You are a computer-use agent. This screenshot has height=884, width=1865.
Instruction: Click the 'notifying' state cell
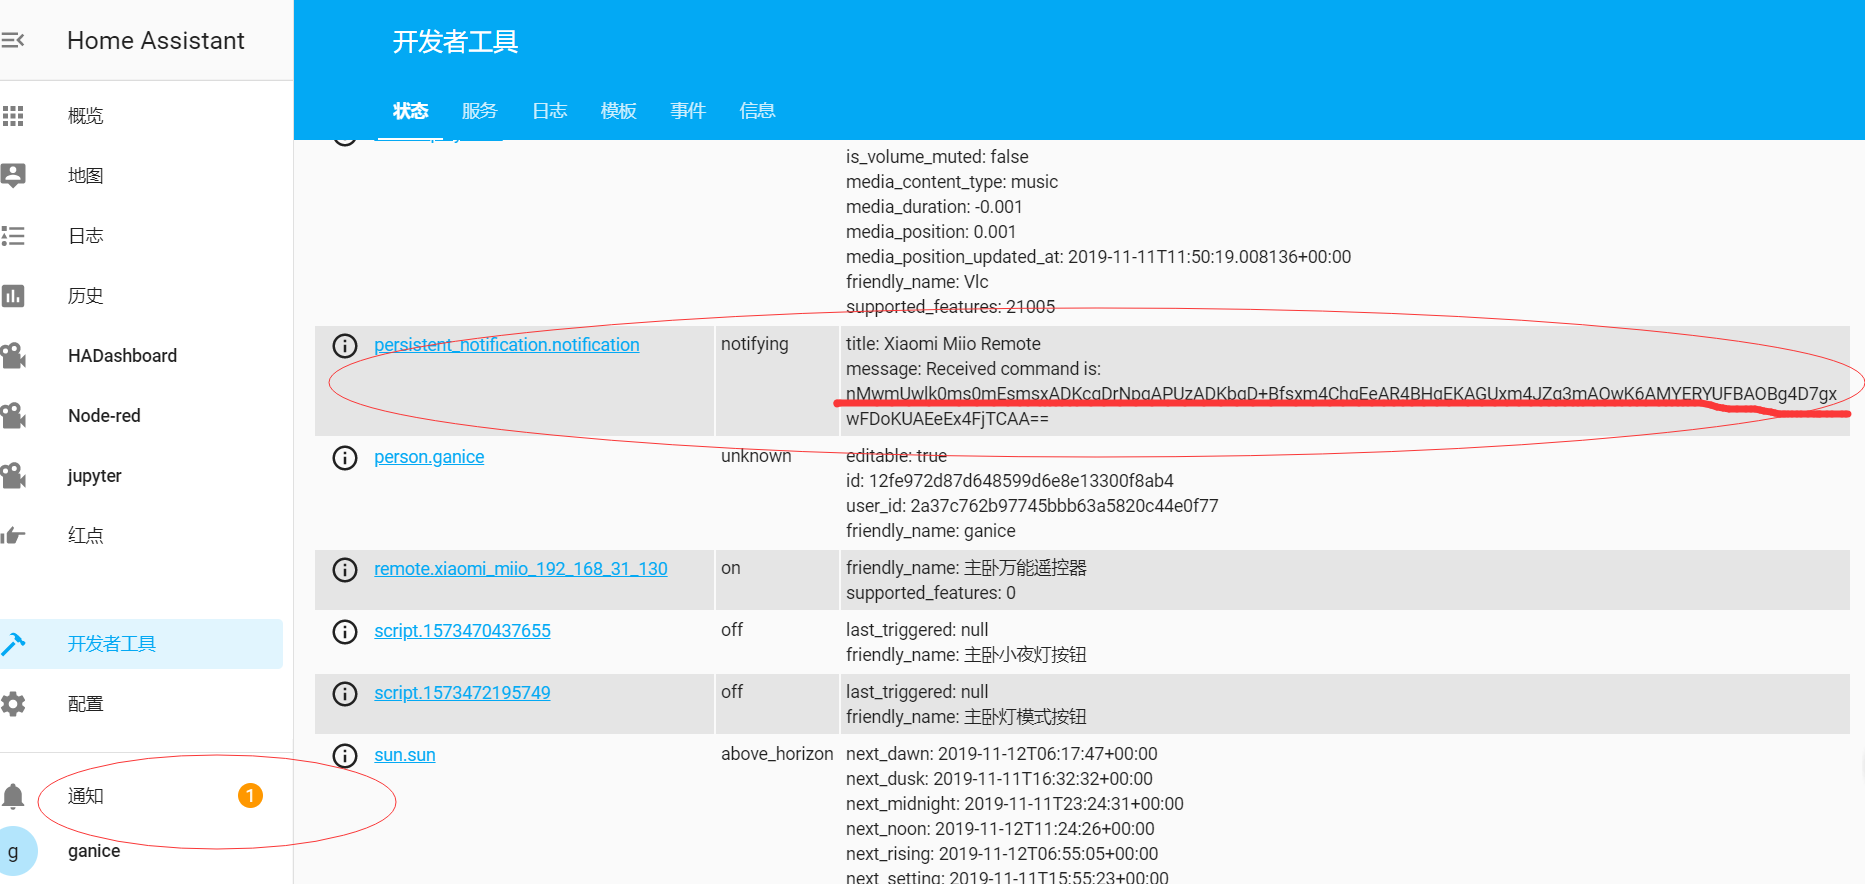pyautogui.click(x=755, y=344)
